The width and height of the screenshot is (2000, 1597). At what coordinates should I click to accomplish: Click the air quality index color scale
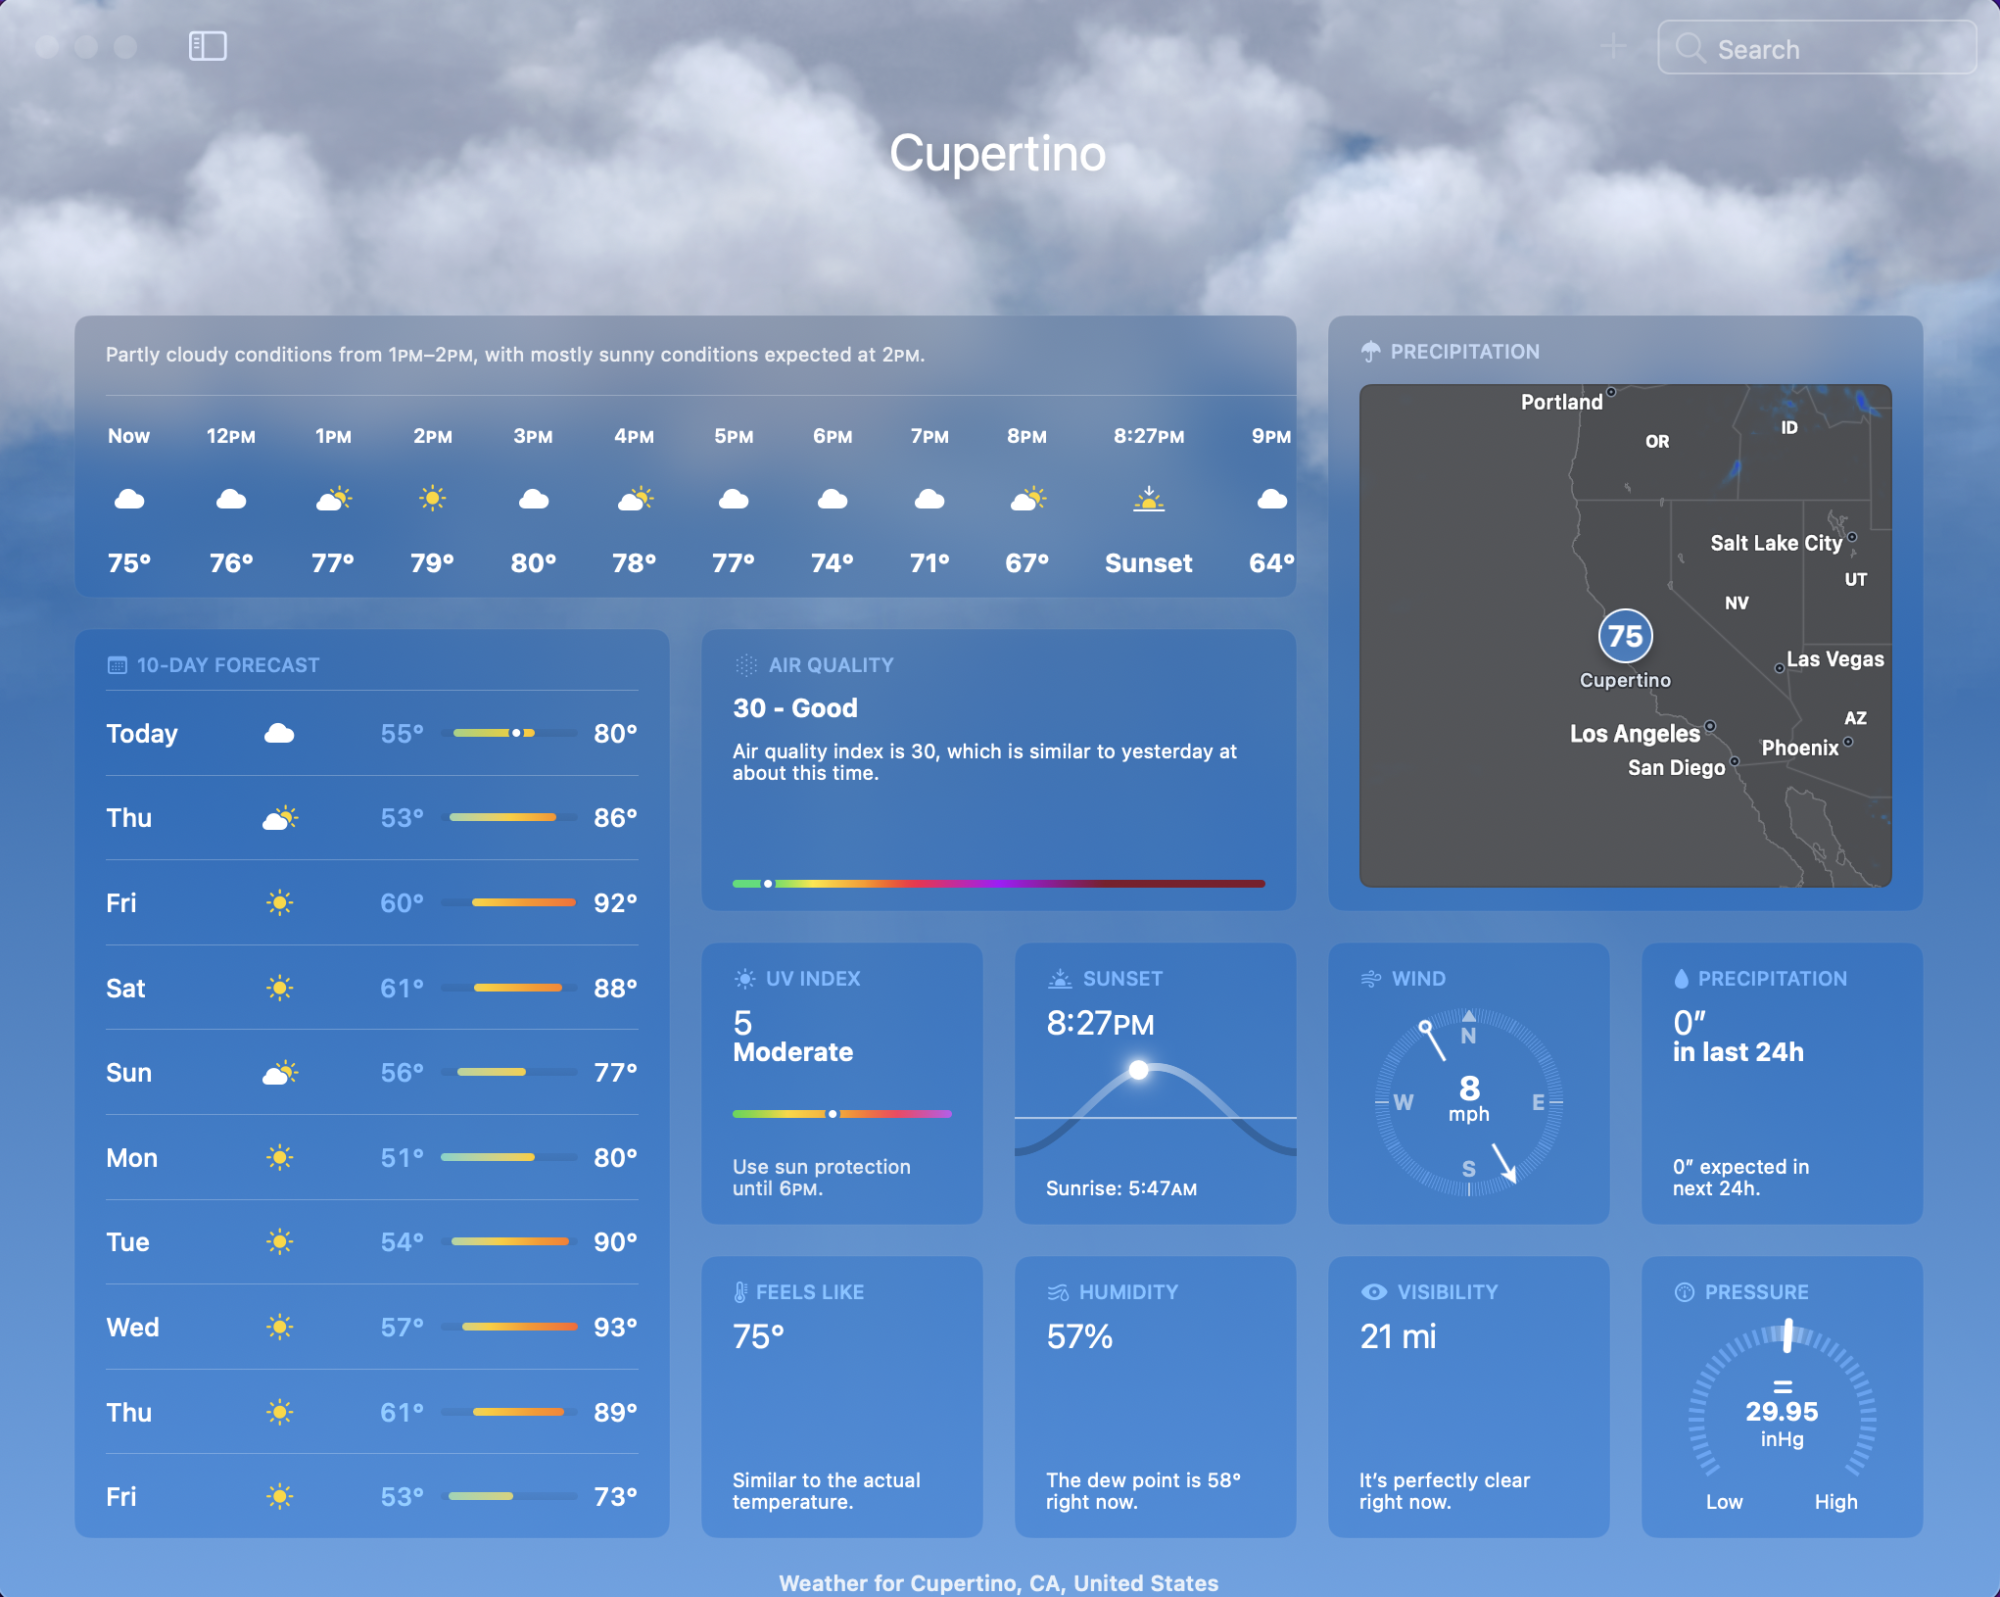[x=997, y=884]
